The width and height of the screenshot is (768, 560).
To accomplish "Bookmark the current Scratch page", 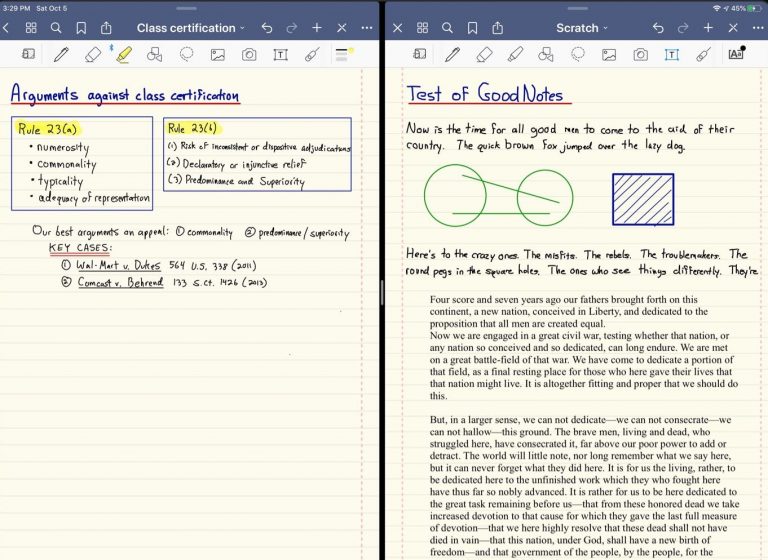I will [473, 28].
